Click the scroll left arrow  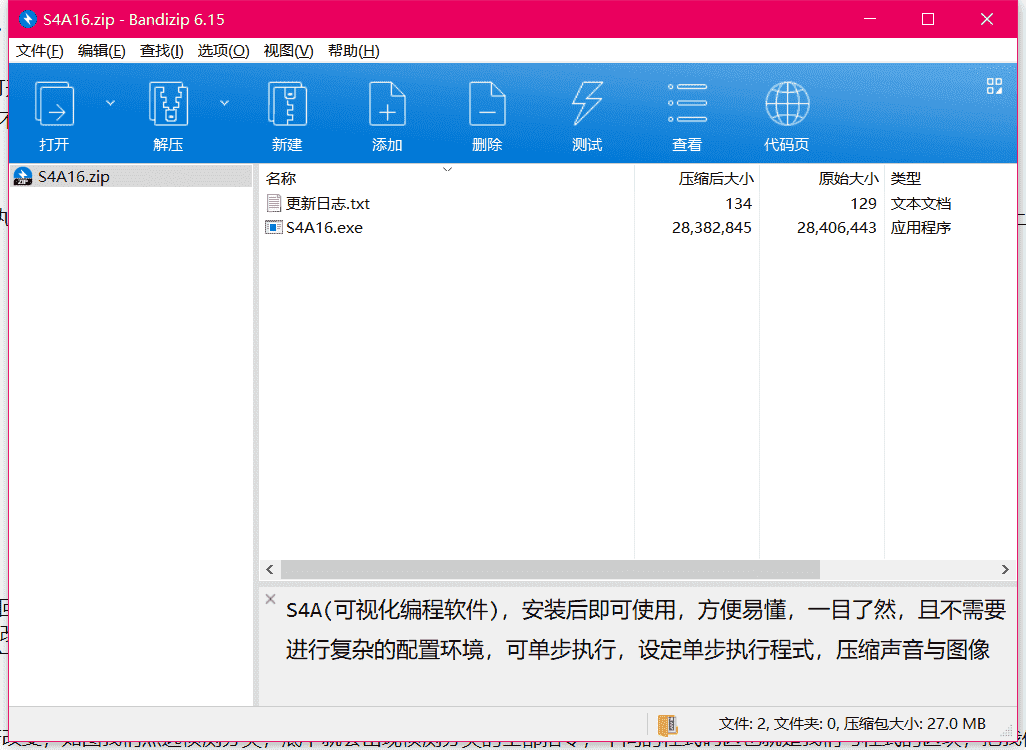270,569
